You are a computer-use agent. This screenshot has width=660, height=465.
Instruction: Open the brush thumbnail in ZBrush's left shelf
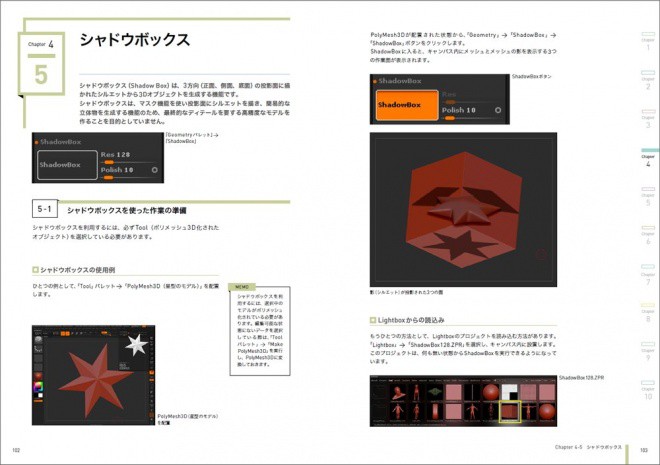[x=38, y=339]
